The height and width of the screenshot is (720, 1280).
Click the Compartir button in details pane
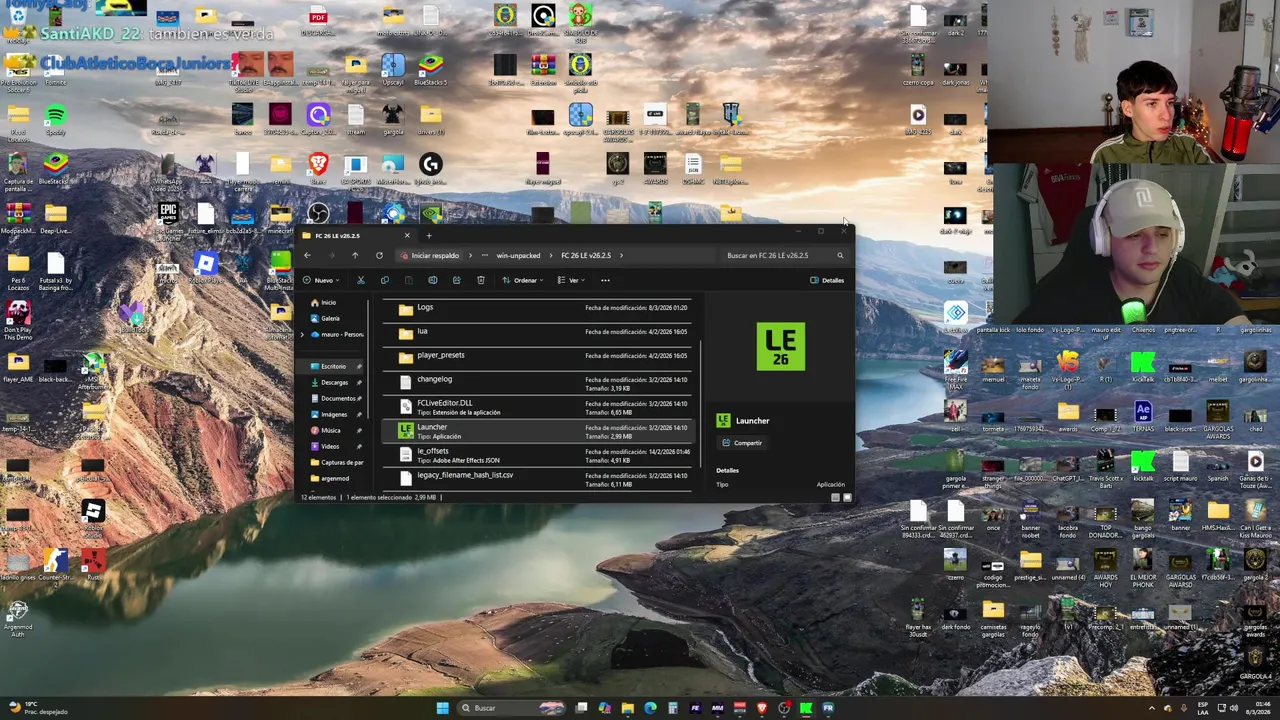click(x=742, y=443)
